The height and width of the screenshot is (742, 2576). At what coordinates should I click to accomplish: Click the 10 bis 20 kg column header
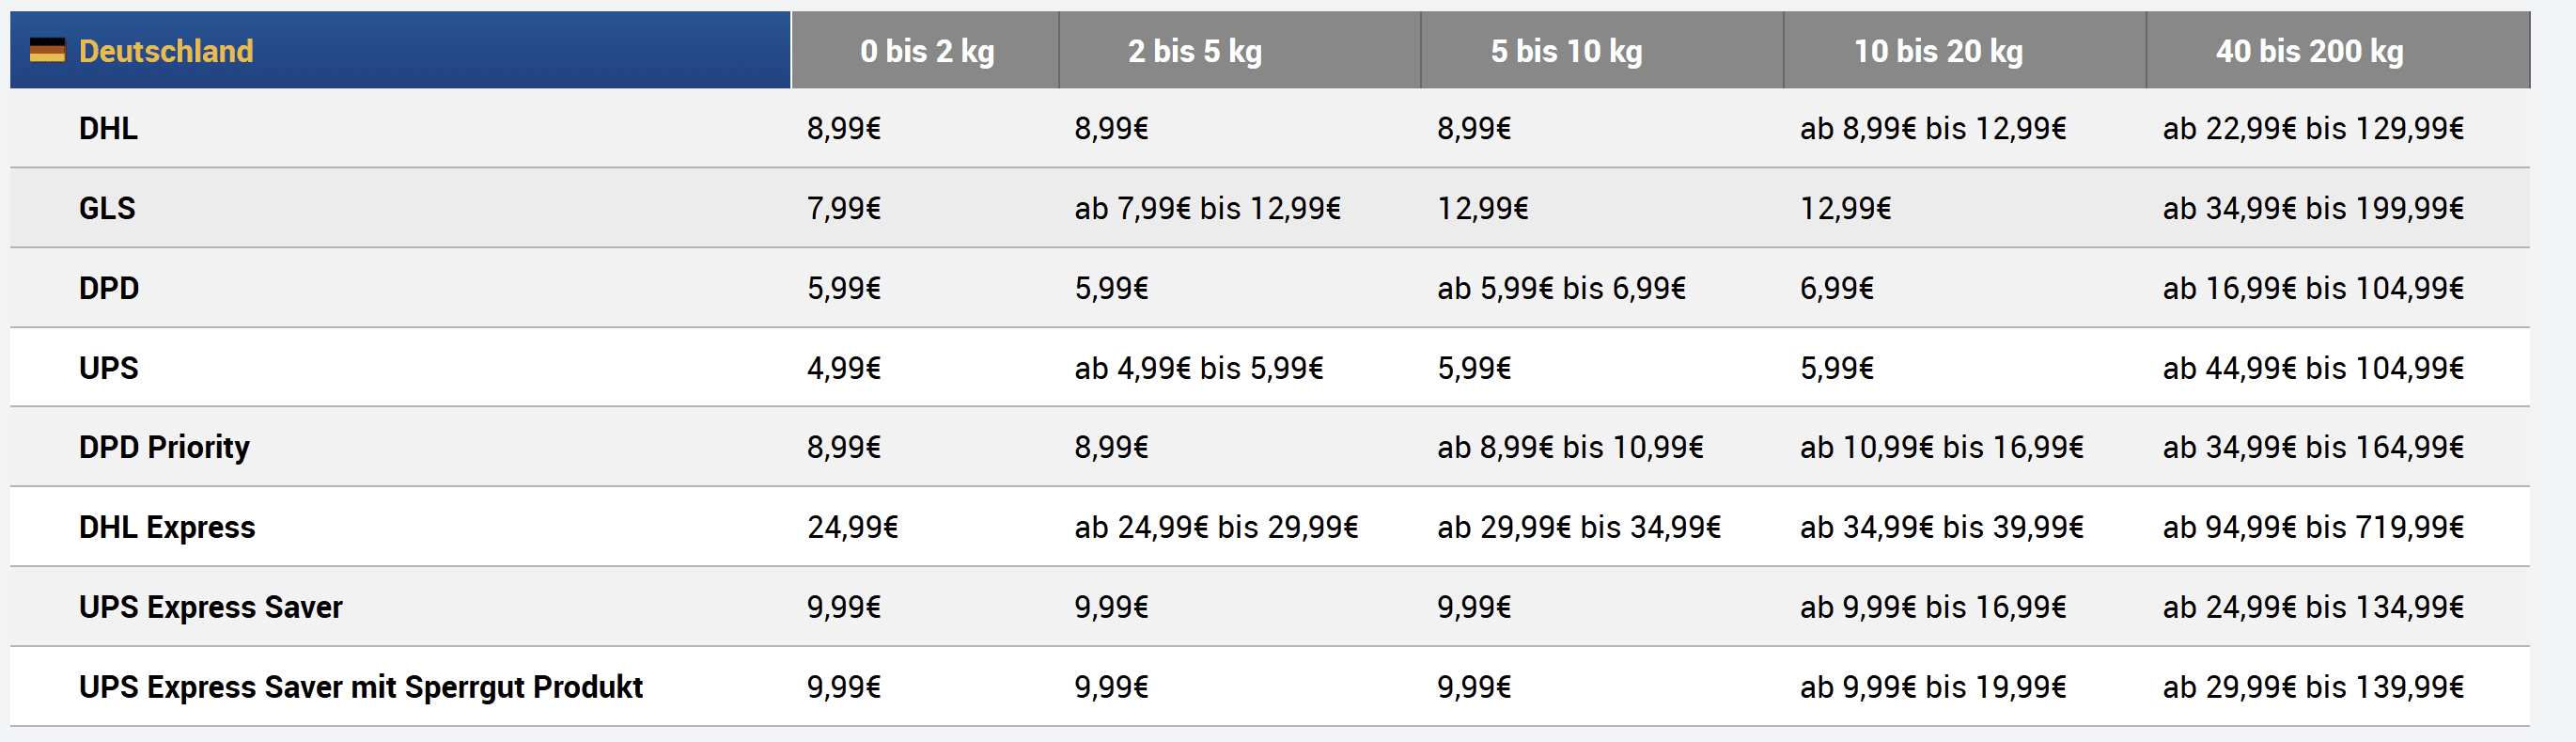click(x=1938, y=51)
